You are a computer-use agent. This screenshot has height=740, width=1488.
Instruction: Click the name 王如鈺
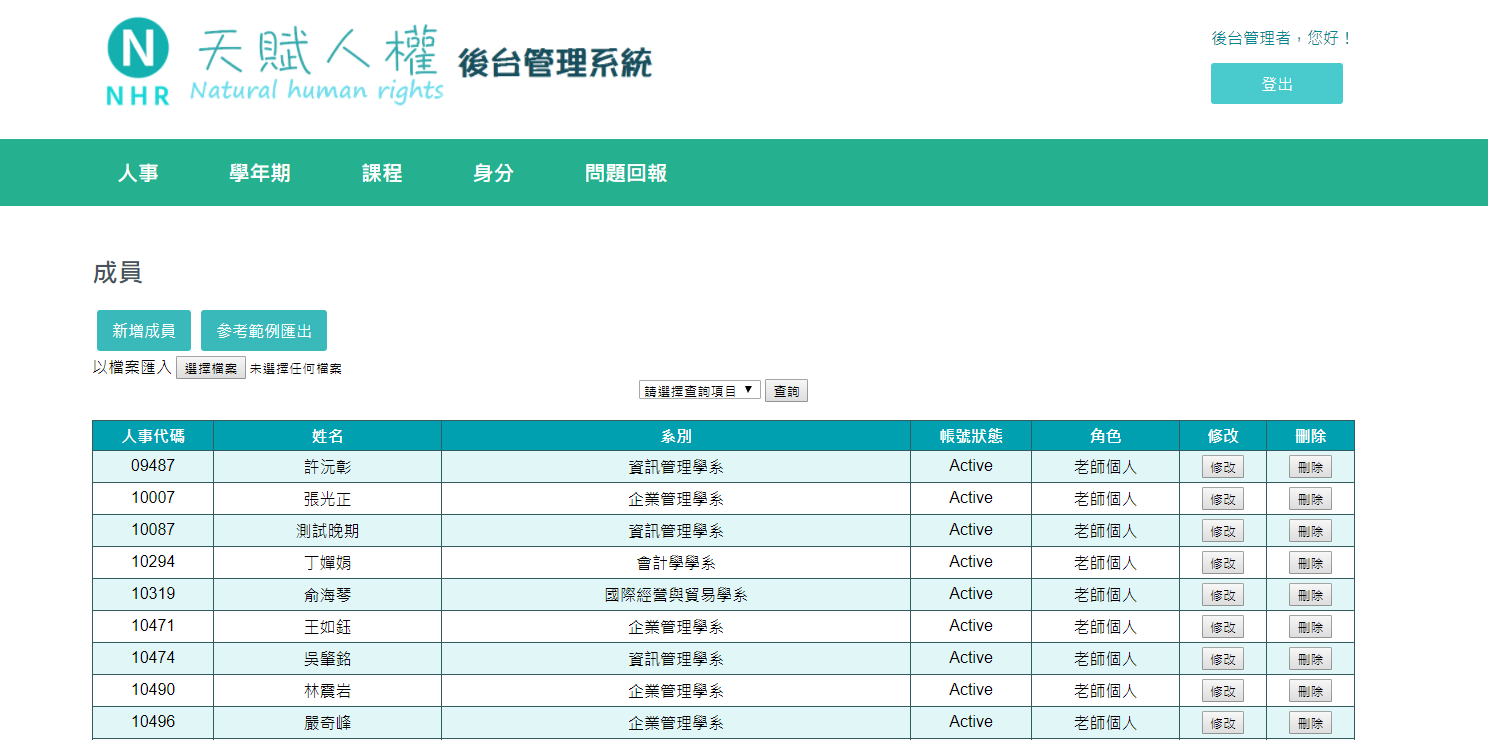[327, 627]
